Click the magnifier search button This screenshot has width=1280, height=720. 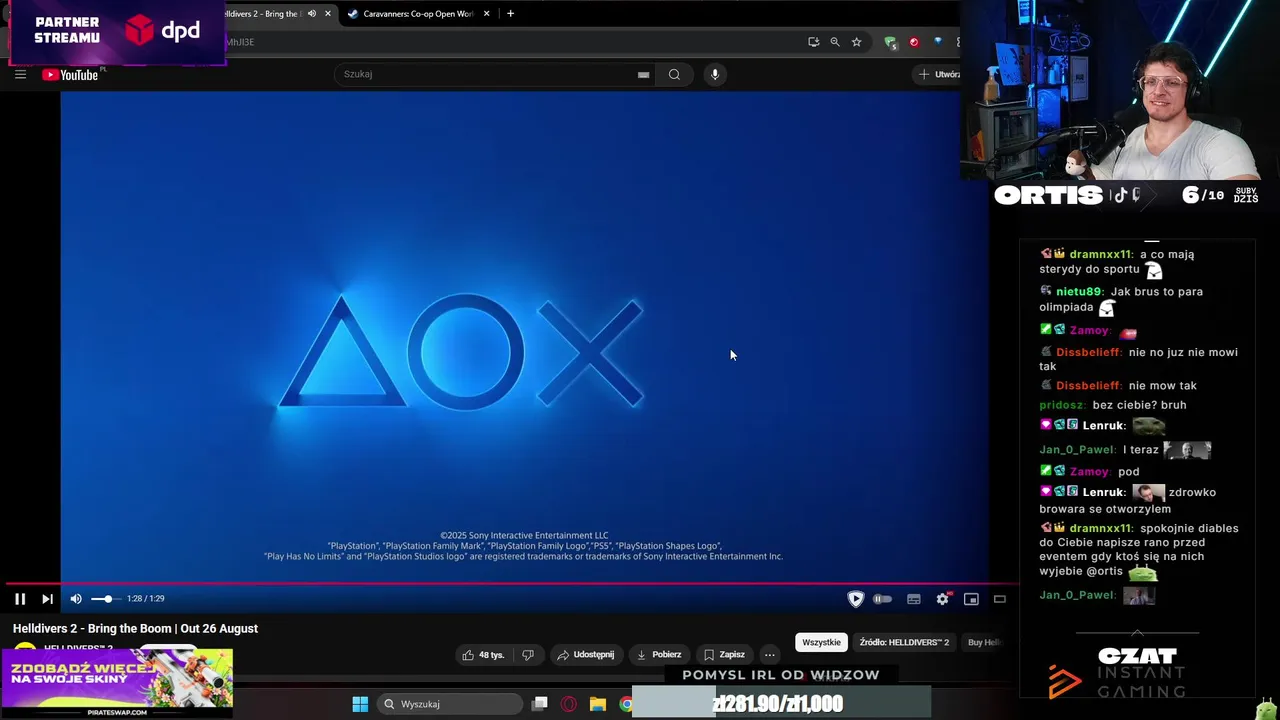coord(674,74)
